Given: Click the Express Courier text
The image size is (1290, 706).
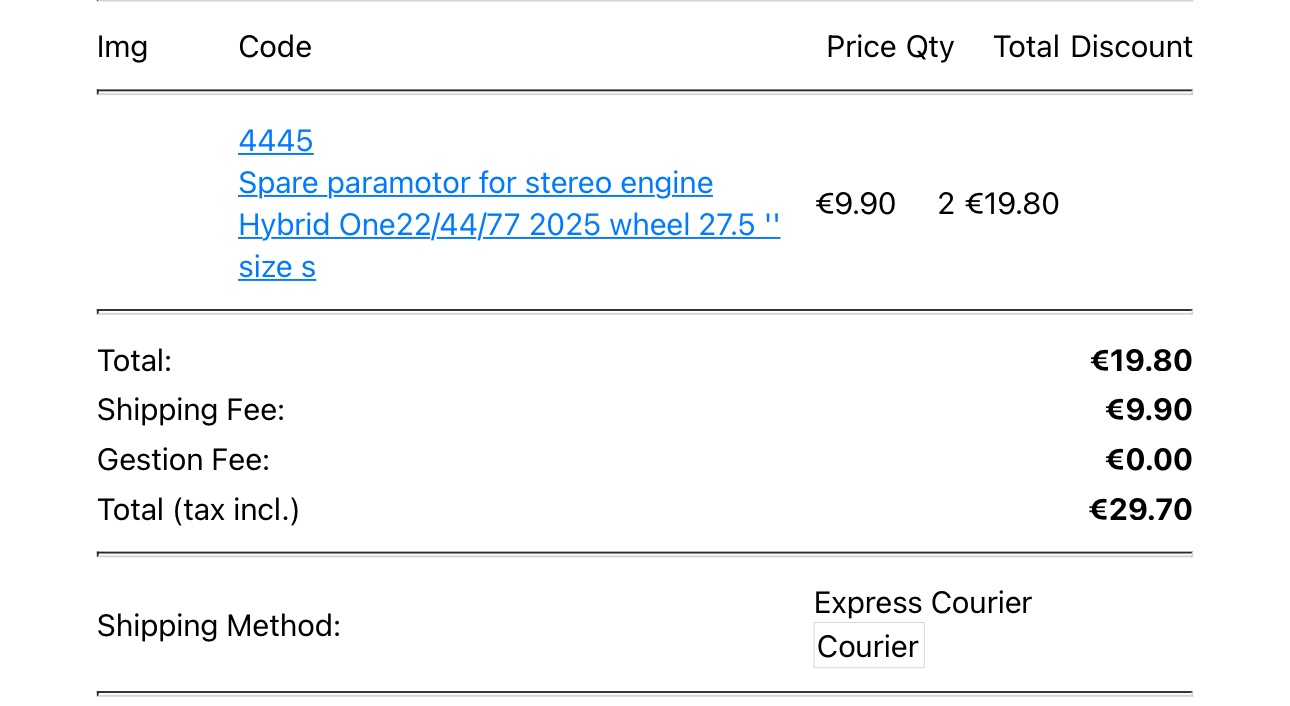Looking at the screenshot, I should tap(922, 603).
